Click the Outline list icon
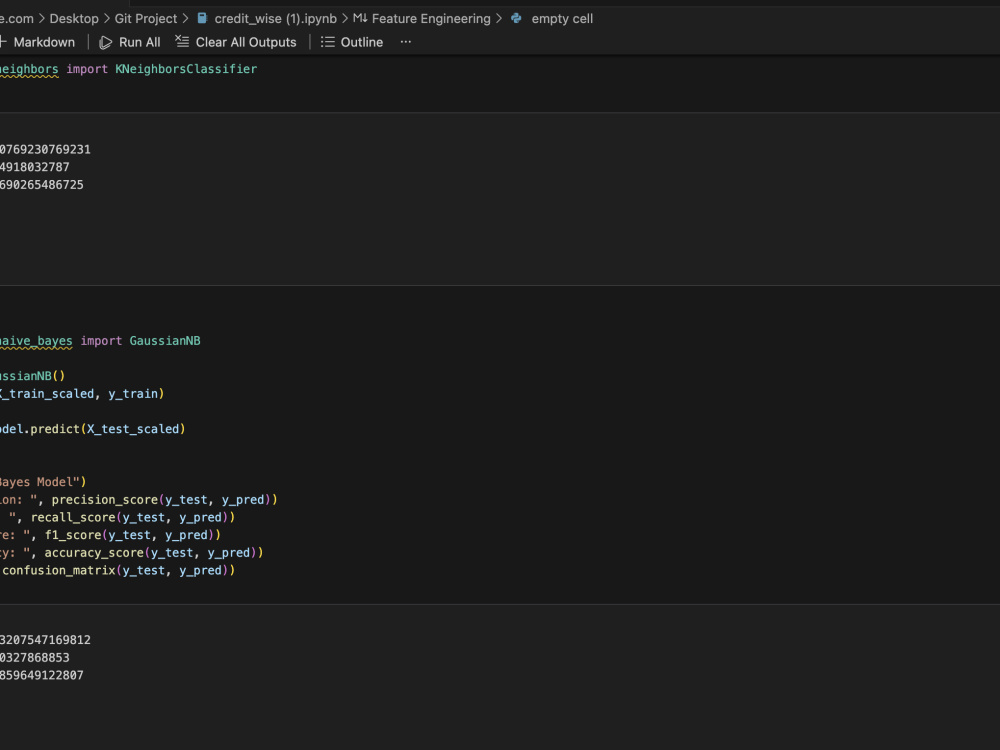 pyautogui.click(x=327, y=42)
